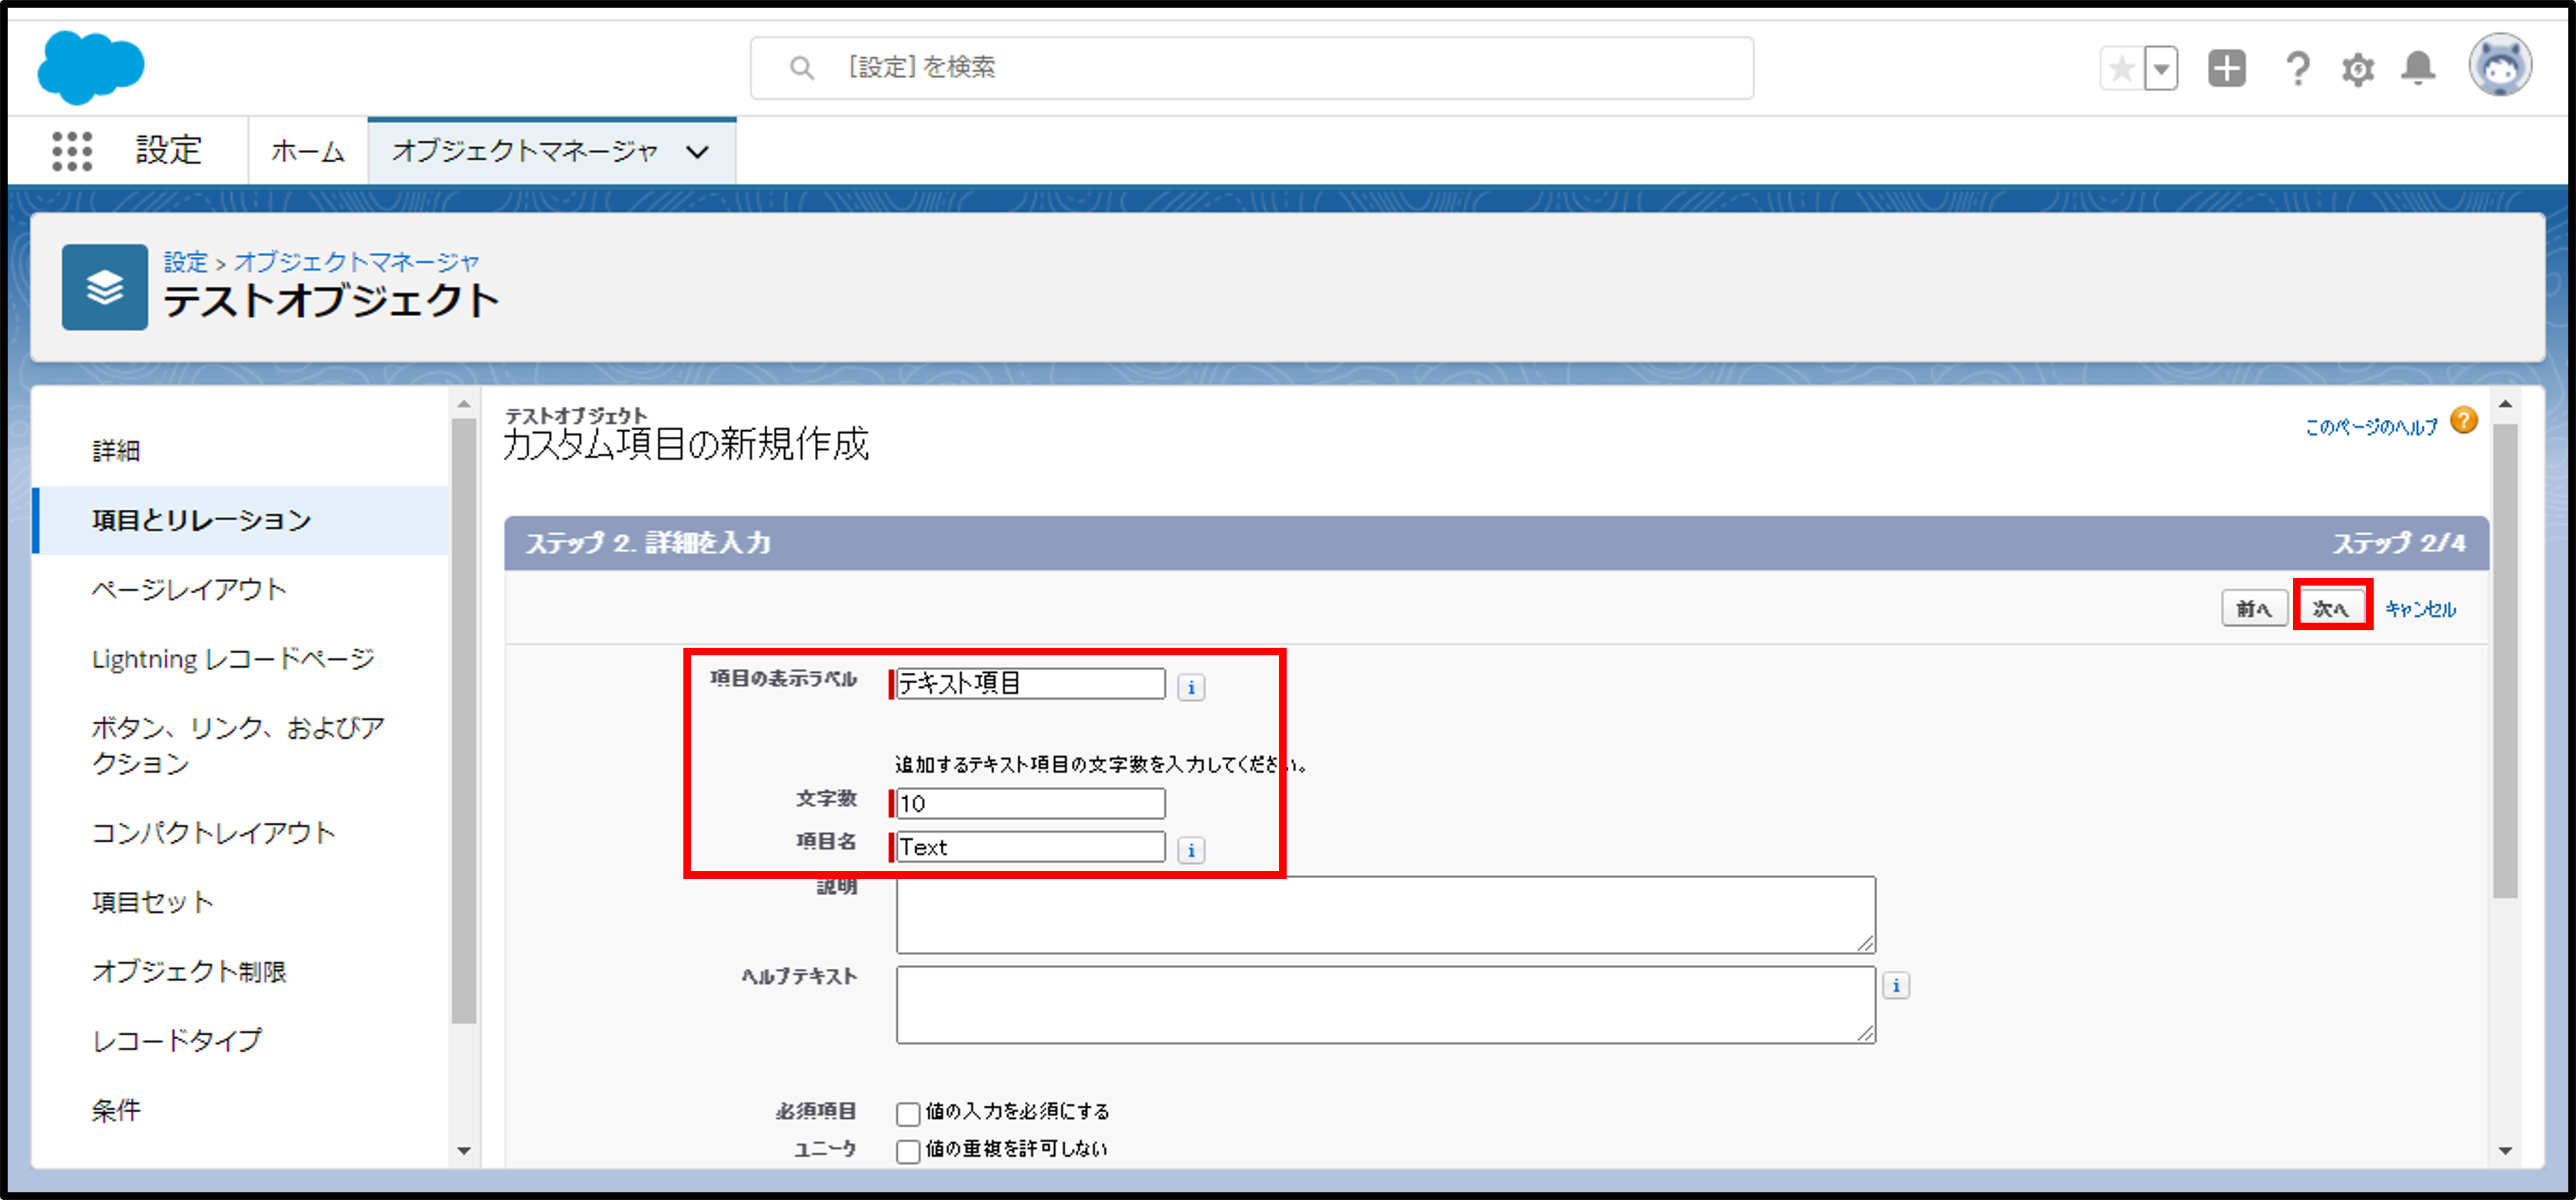The height and width of the screenshot is (1200, 2576).
Task: Open the App Launcher dots icon
Action: tap(72, 151)
